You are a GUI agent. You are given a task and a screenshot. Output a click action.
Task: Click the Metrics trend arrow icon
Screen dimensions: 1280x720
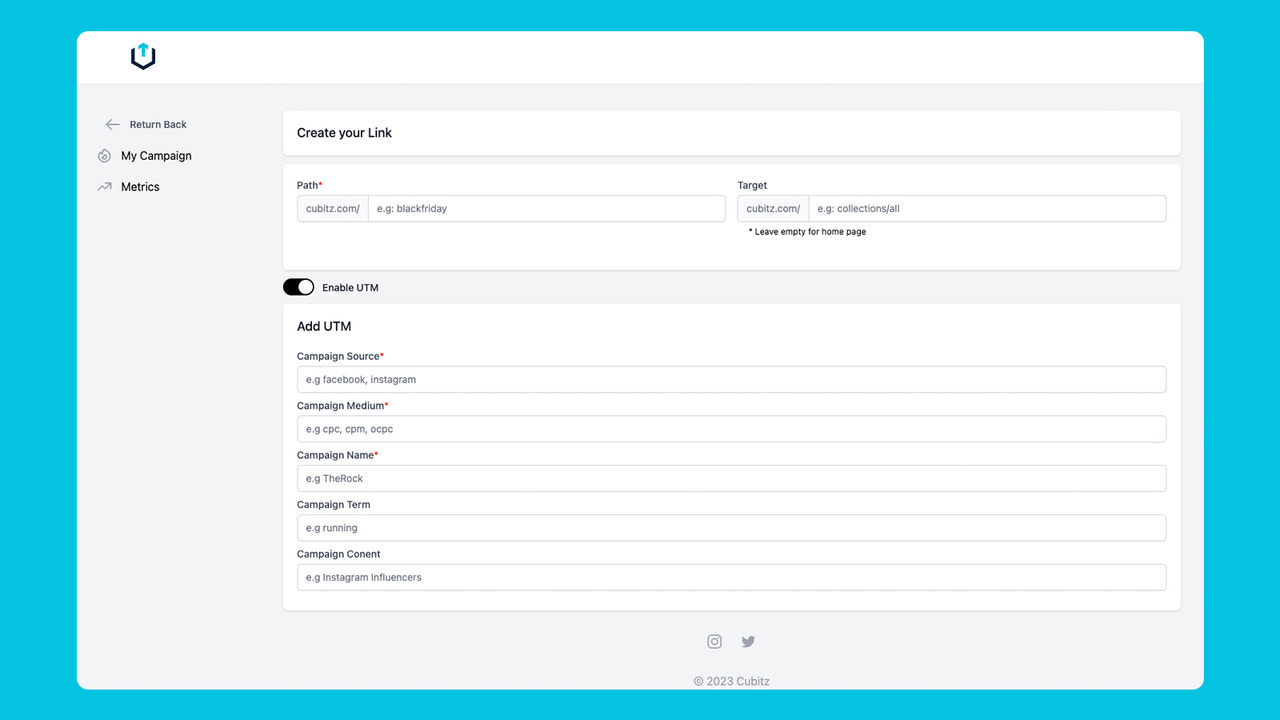click(104, 186)
